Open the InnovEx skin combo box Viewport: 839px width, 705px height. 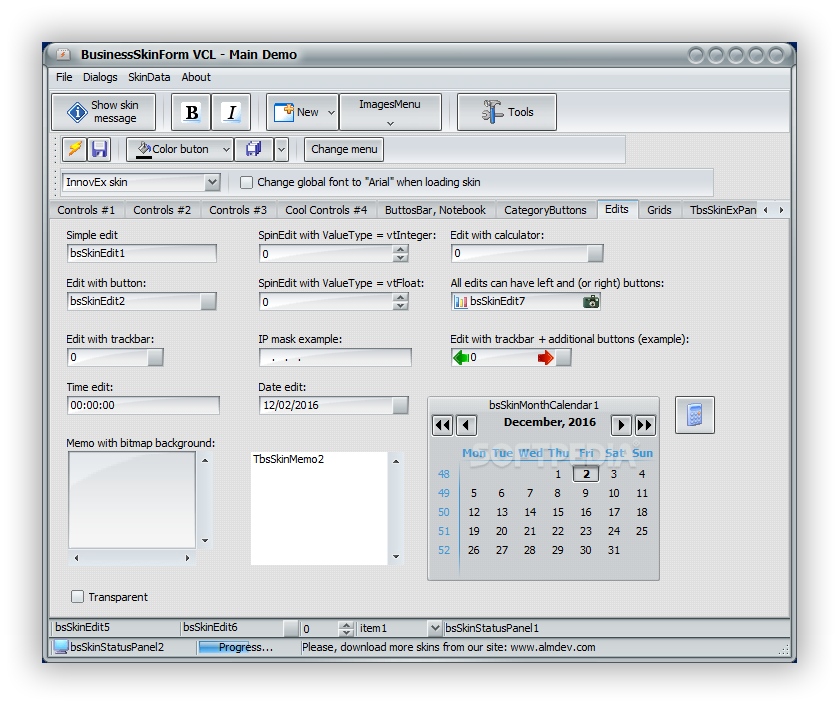pyautogui.click(x=212, y=182)
